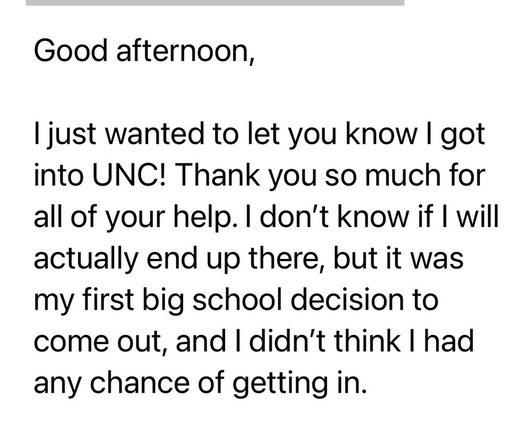Click the word "there," in the message
Viewport: 531px width, 442px height.
(287, 258)
